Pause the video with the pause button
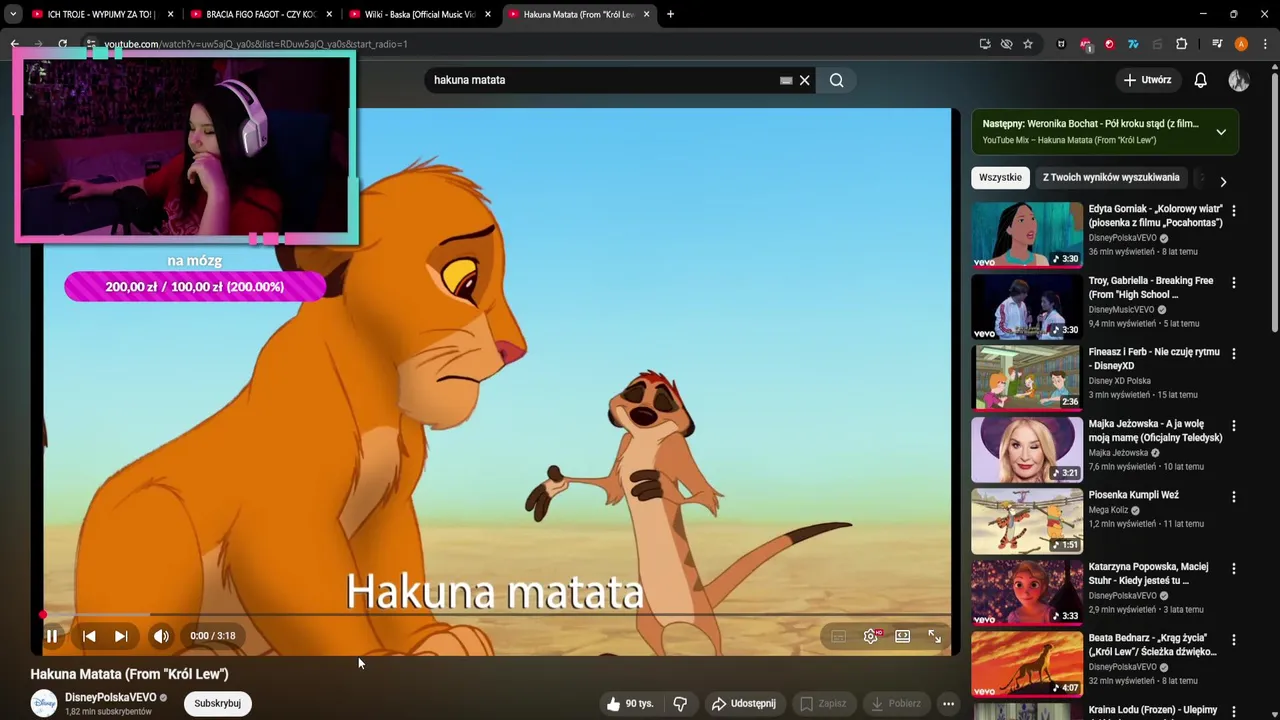The height and width of the screenshot is (720, 1280). click(52, 636)
